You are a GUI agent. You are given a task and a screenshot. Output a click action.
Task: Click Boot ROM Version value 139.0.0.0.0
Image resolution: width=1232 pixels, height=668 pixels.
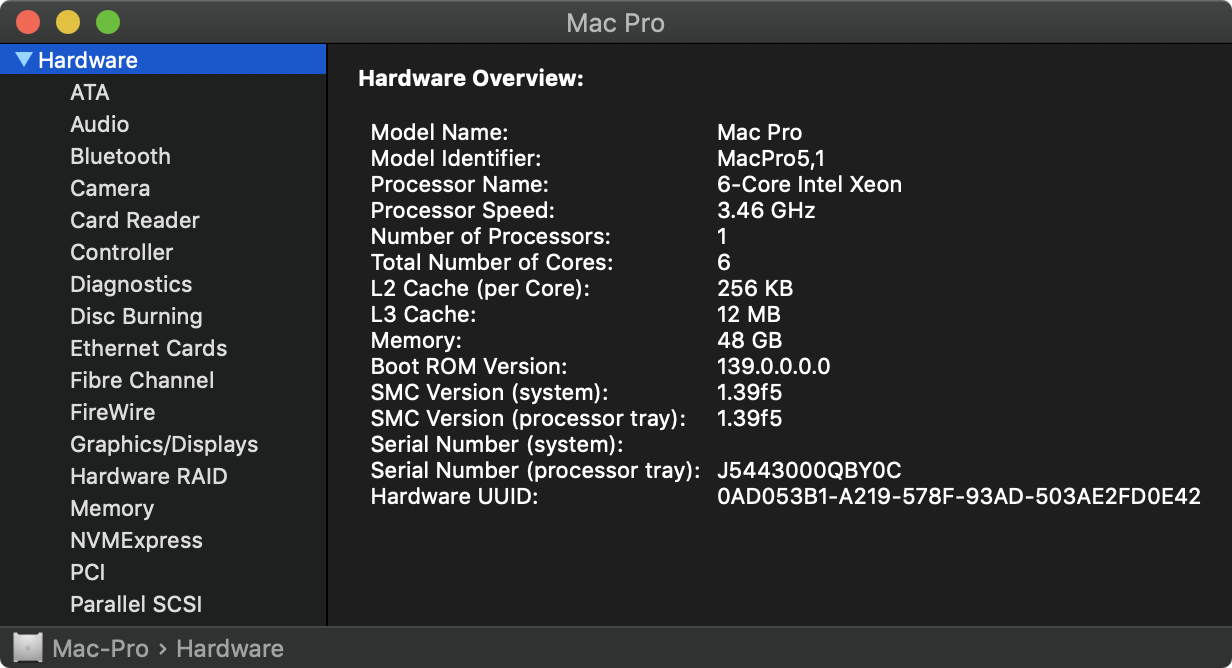click(x=773, y=366)
